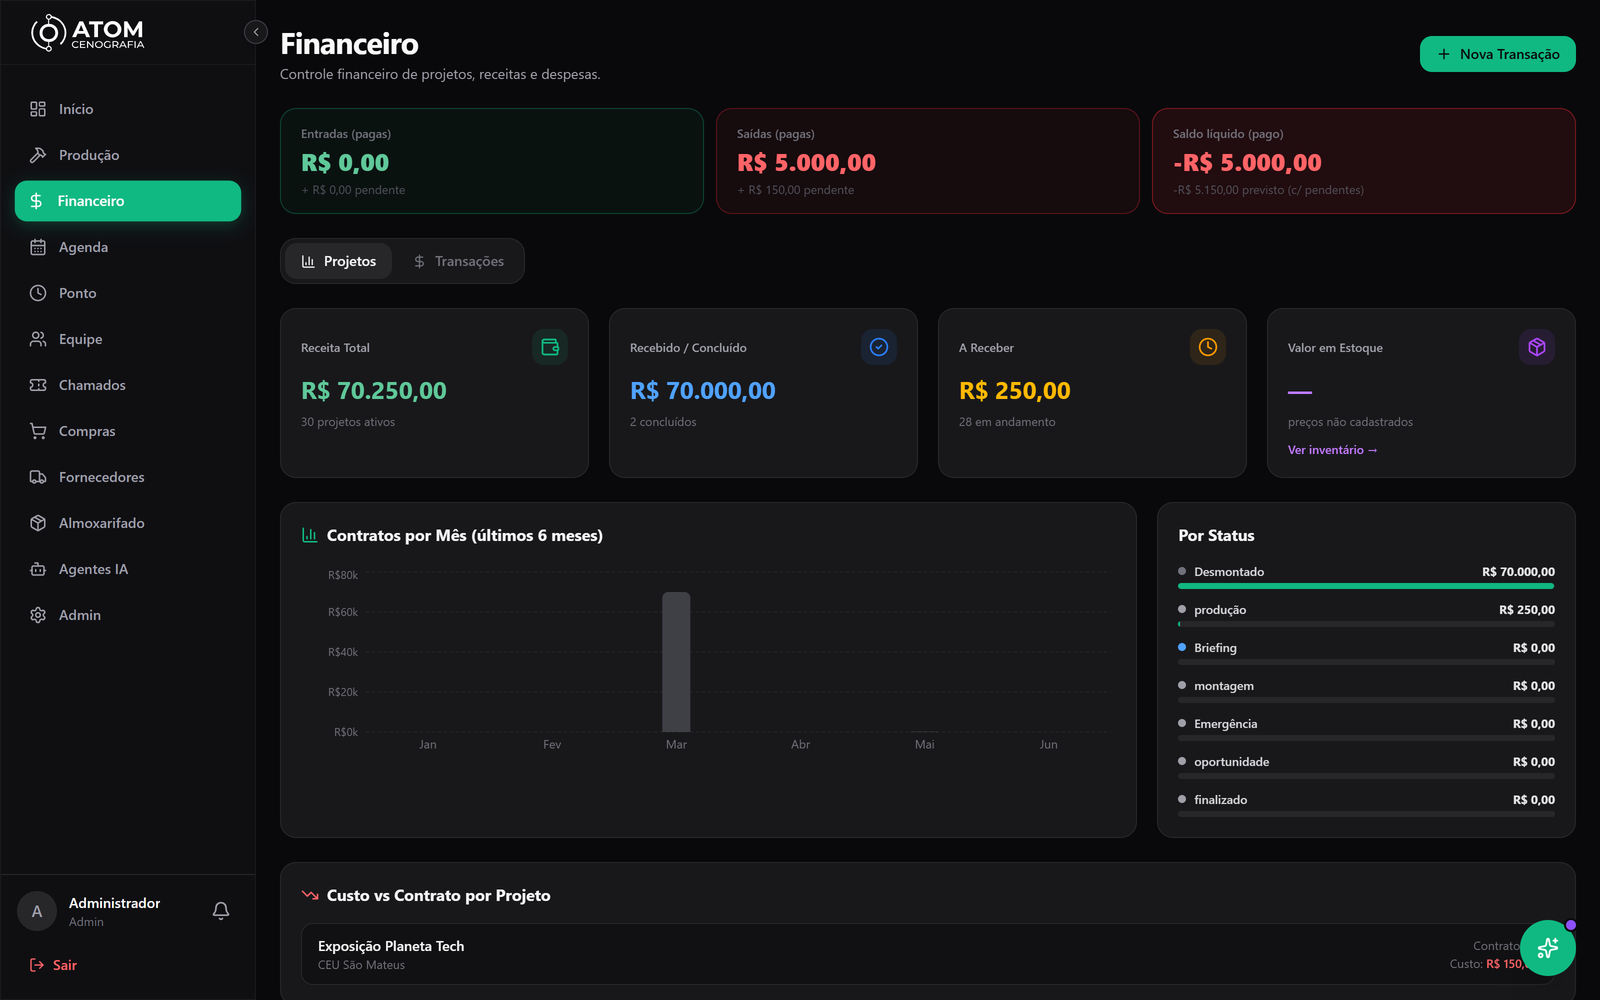
Task: Switch to the Projetos tab
Action: click(x=339, y=261)
